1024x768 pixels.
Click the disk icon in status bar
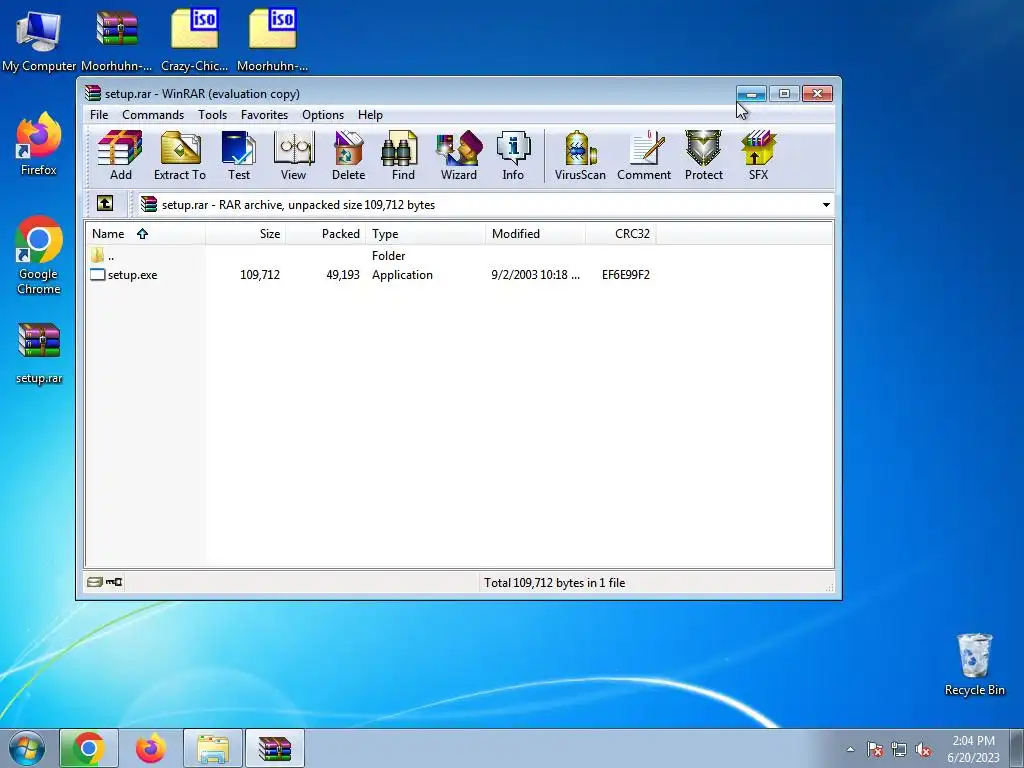tap(95, 582)
